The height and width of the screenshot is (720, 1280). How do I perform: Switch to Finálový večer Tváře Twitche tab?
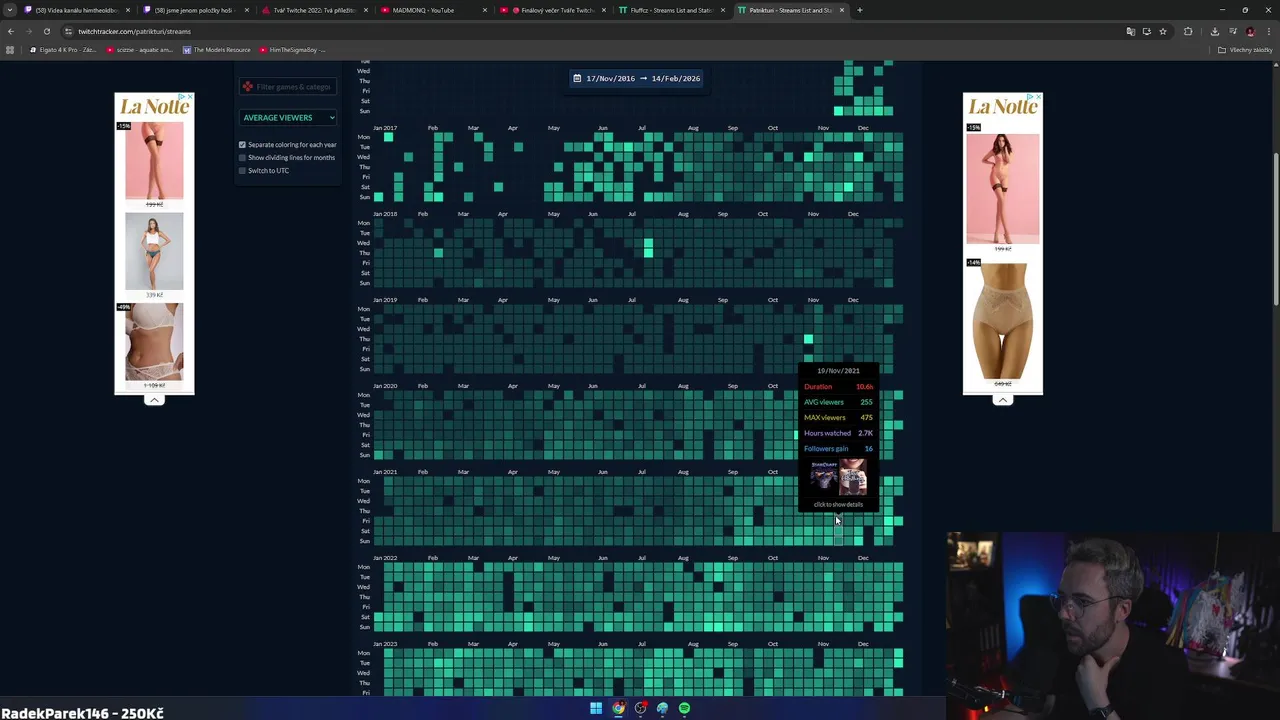pos(552,10)
